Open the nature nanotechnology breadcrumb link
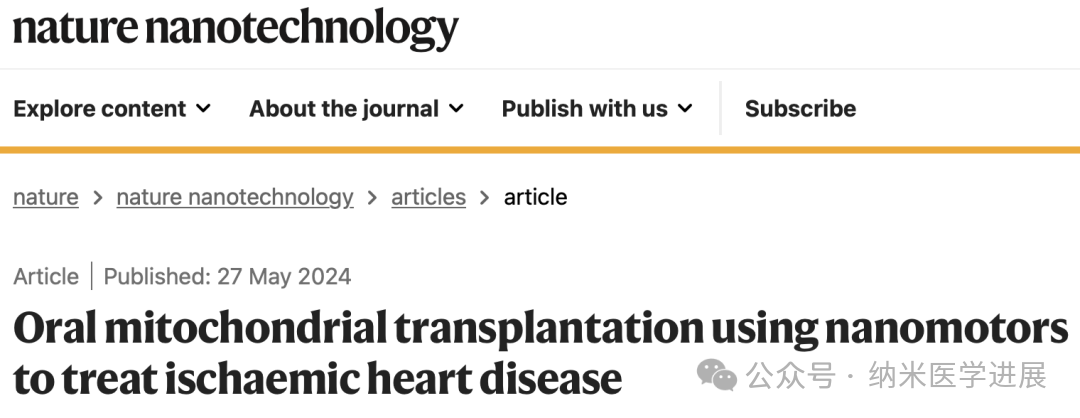 (x=235, y=197)
